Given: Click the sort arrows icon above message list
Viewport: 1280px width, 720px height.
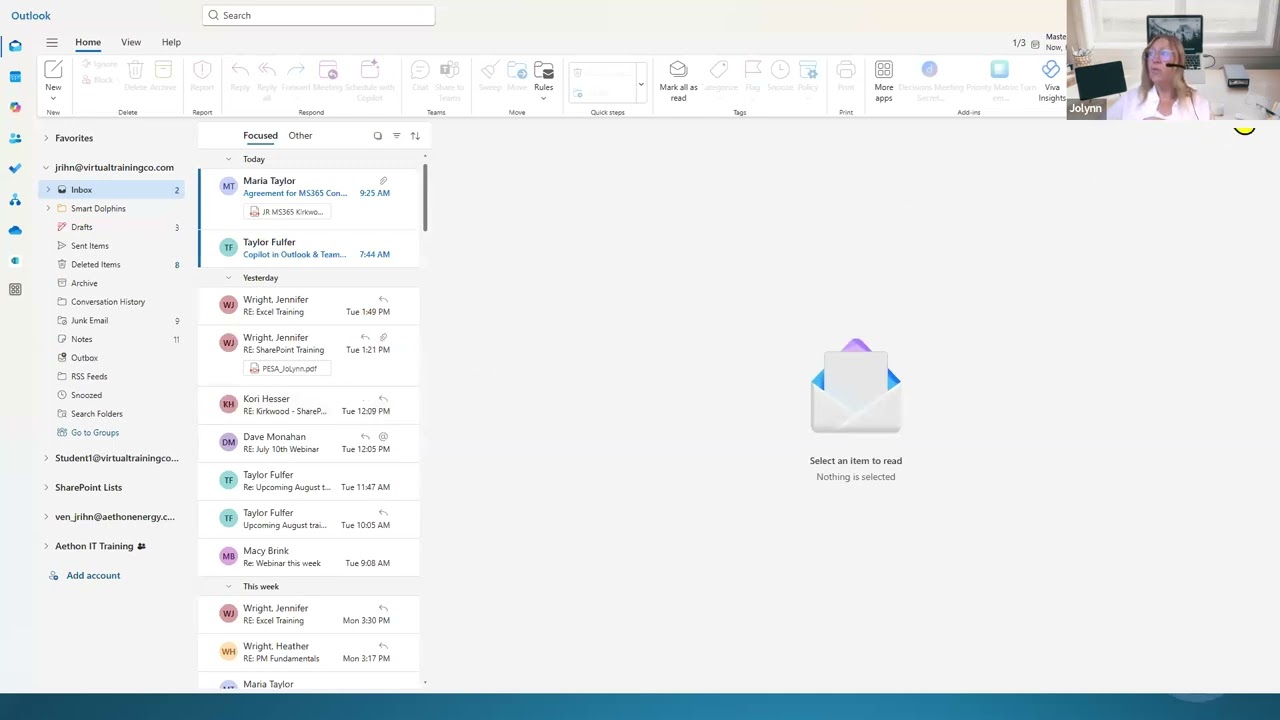Looking at the screenshot, I should coord(415,136).
